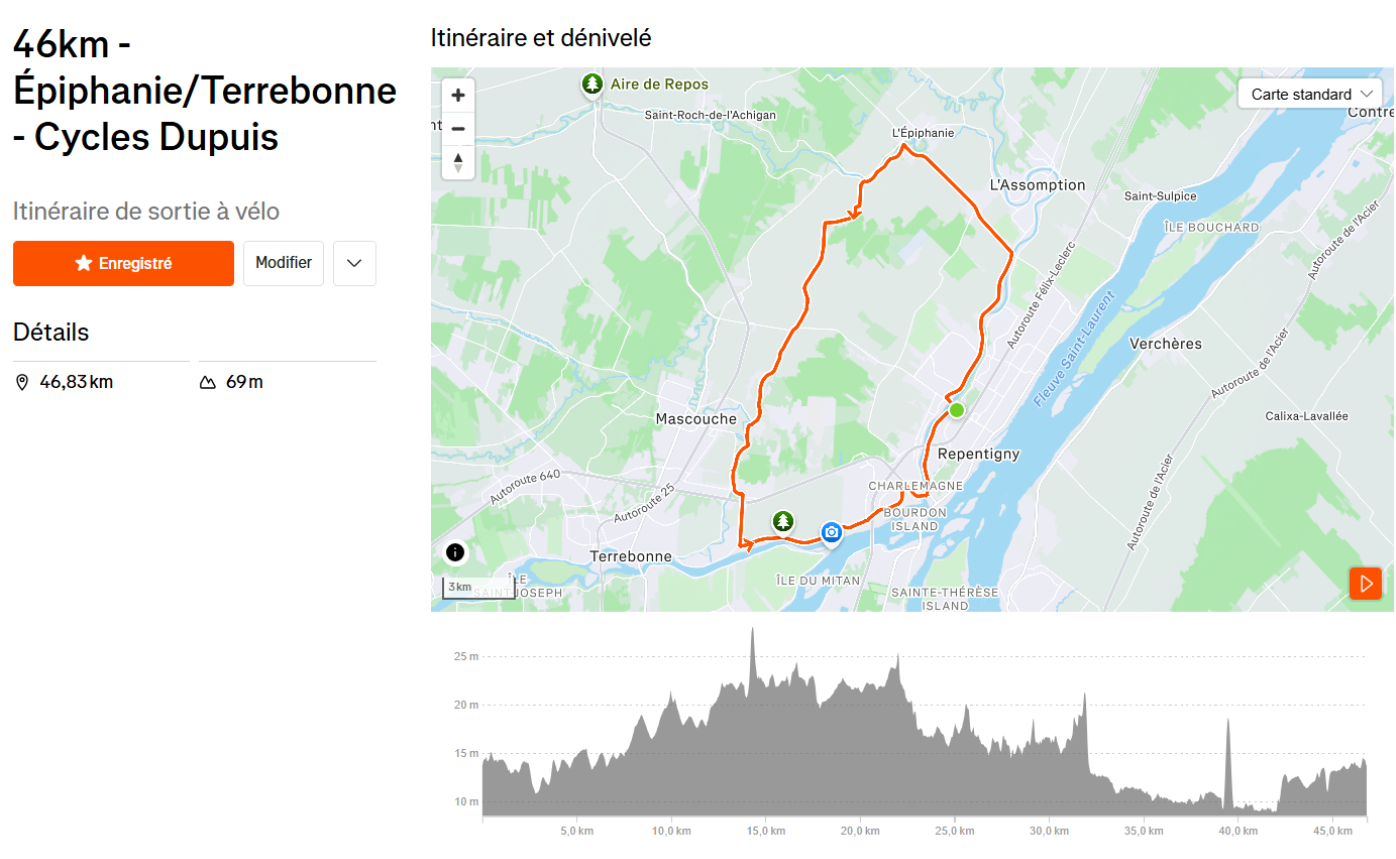Click the blue camera photo marker
Viewport: 1396px width, 859px height.
point(831,533)
